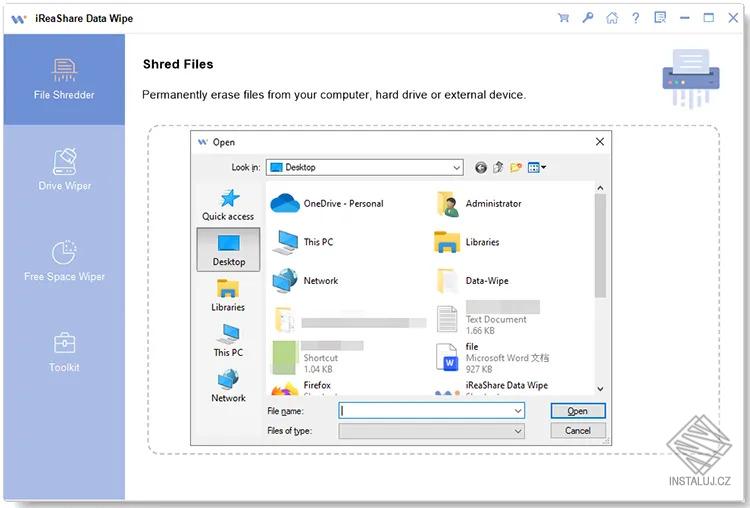Screen dimensions: 750x508
Task: Select Network in places bar
Action: tap(228, 386)
